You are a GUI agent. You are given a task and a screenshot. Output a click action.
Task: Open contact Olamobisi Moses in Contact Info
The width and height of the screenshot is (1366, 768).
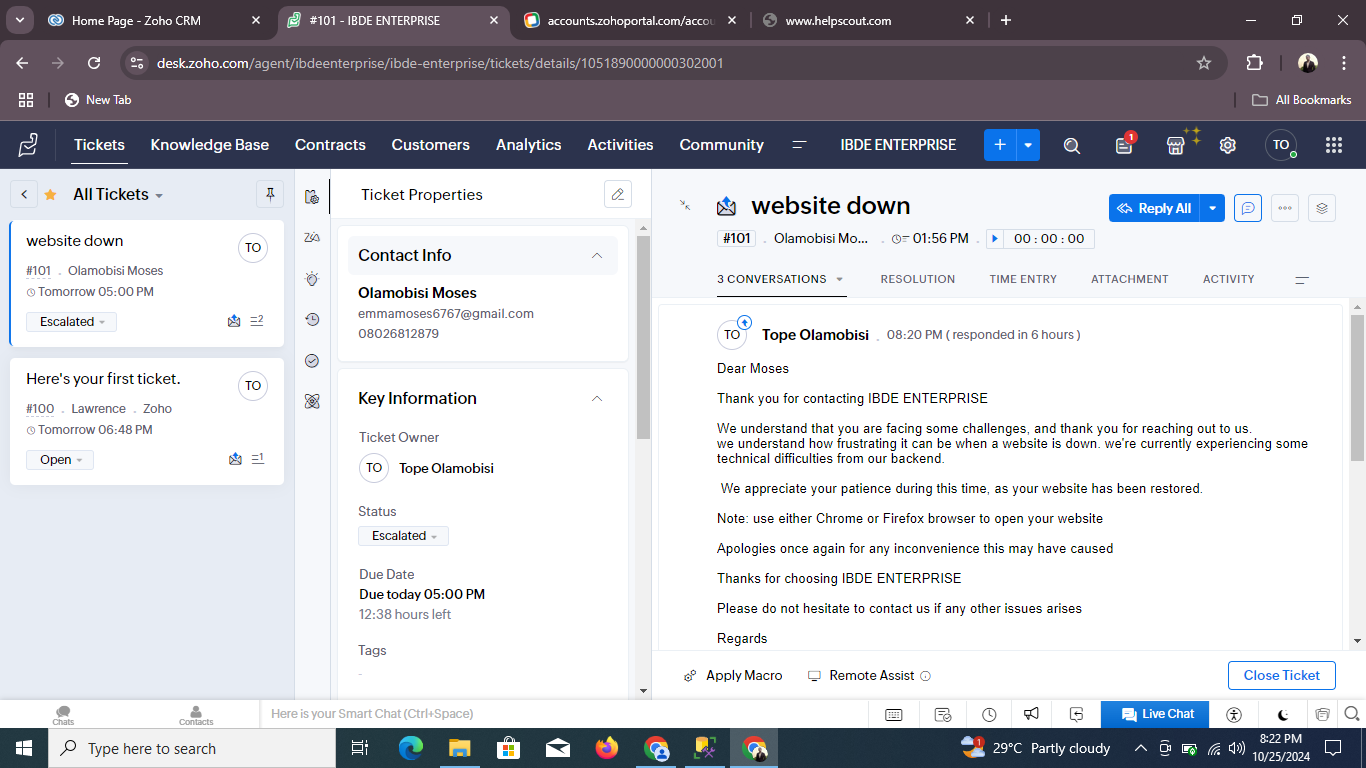coord(418,293)
